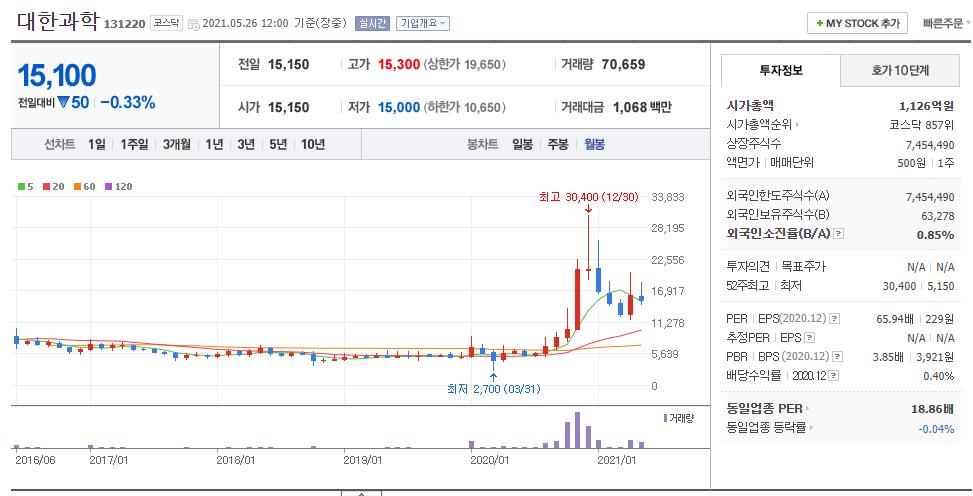Click the red 20-period moving average swatch

(46, 186)
